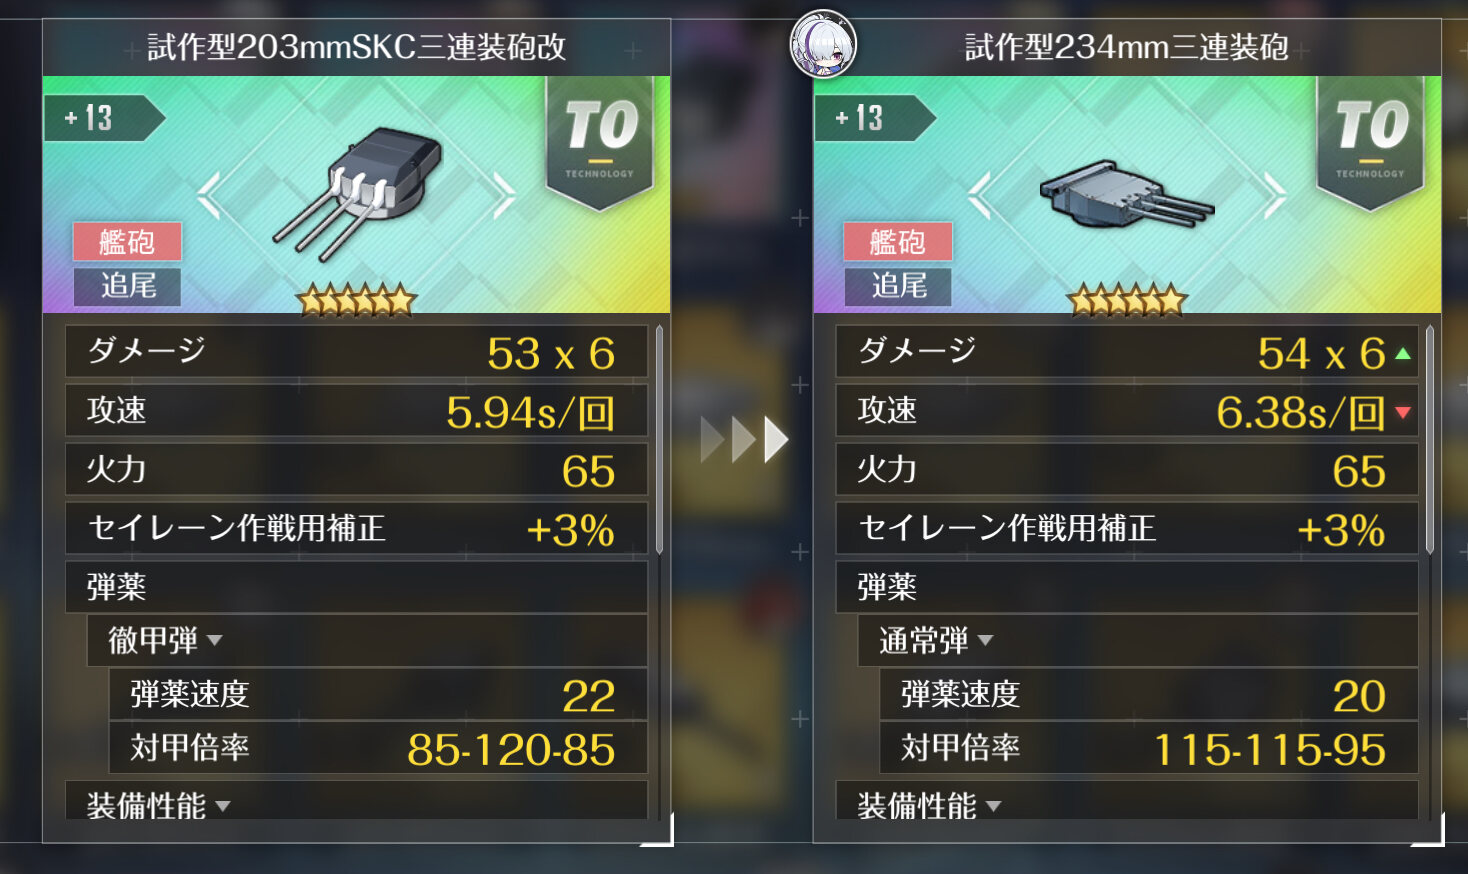Click the white-haired character avatar icon
1468x874 pixels.
[x=823, y=44]
